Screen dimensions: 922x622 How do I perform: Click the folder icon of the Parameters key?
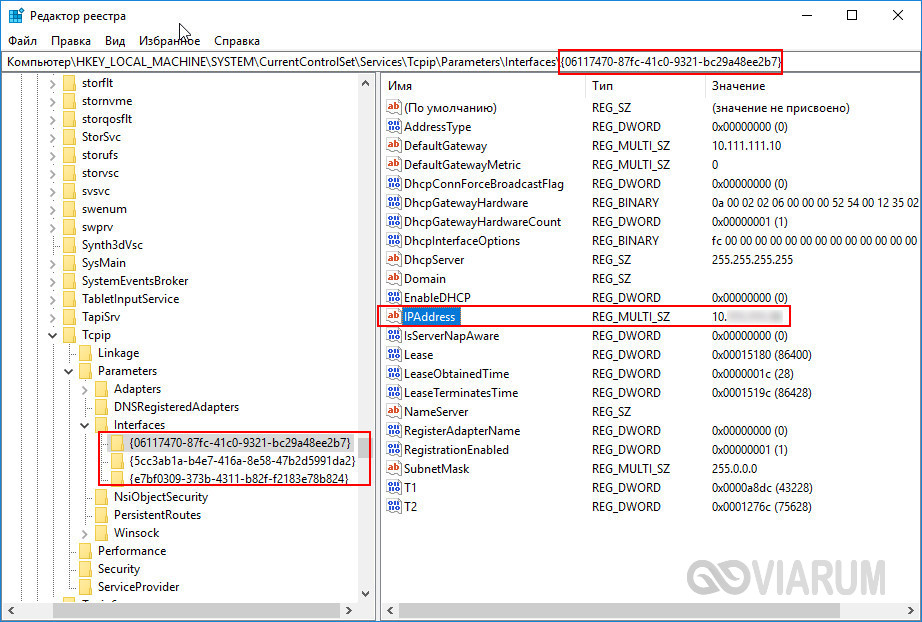(85, 370)
